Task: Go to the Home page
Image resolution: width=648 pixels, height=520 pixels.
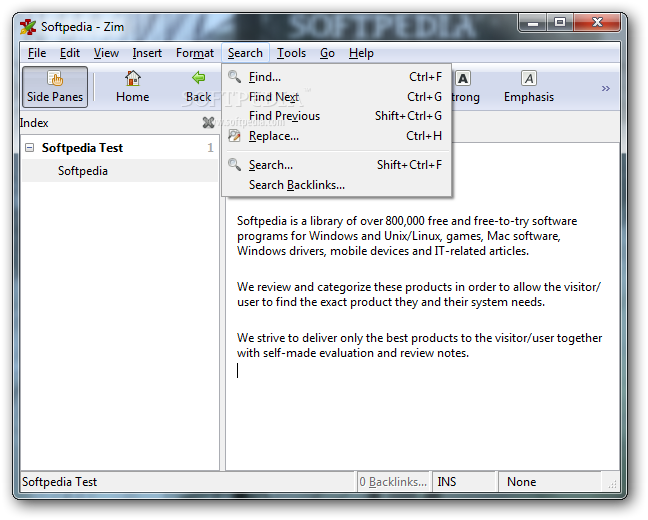Action: (x=133, y=87)
